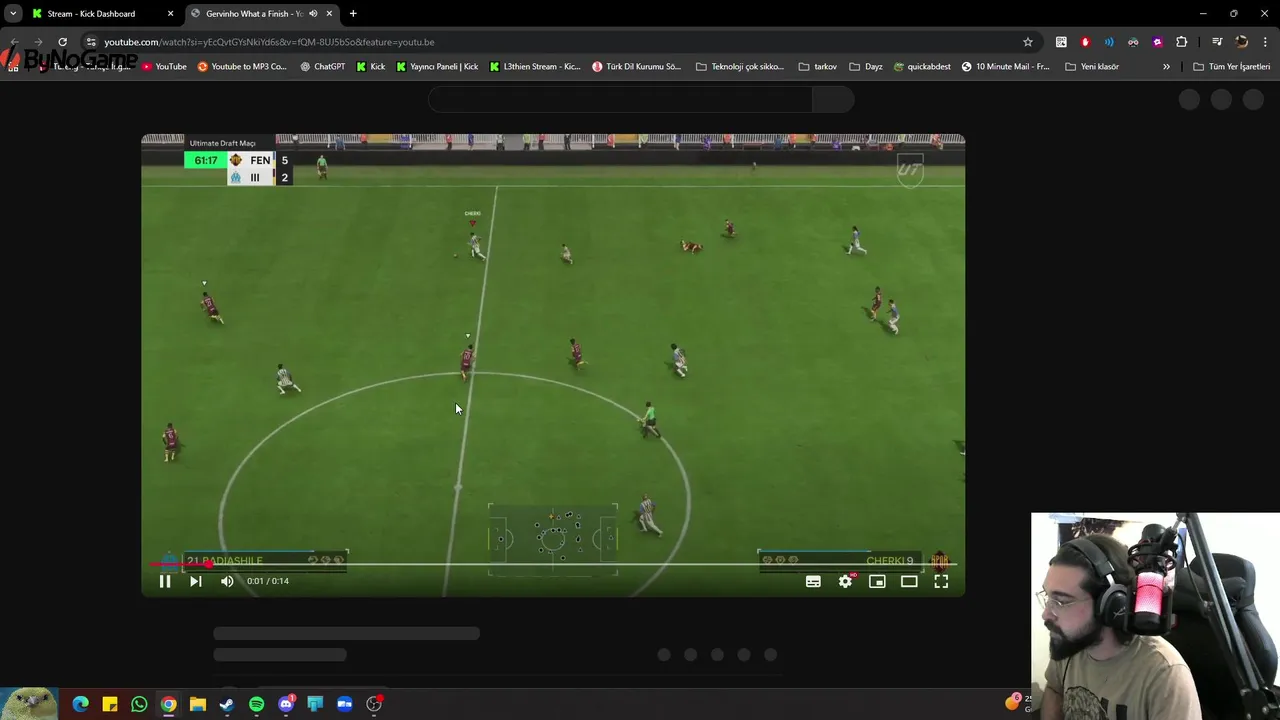
Task: Skip to the next video
Action: pos(196,581)
